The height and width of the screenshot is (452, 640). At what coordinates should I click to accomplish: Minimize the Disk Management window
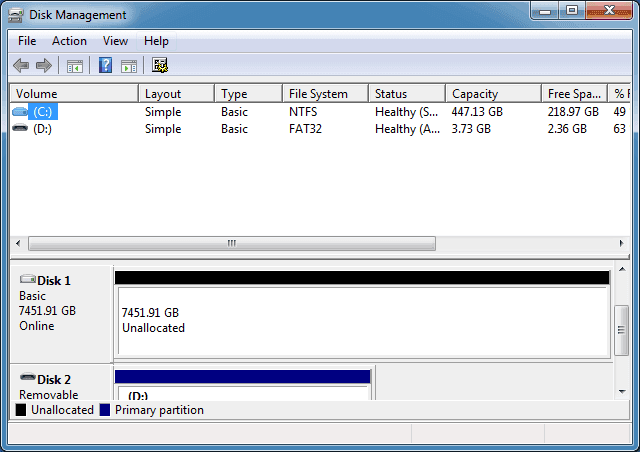tap(545, 11)
